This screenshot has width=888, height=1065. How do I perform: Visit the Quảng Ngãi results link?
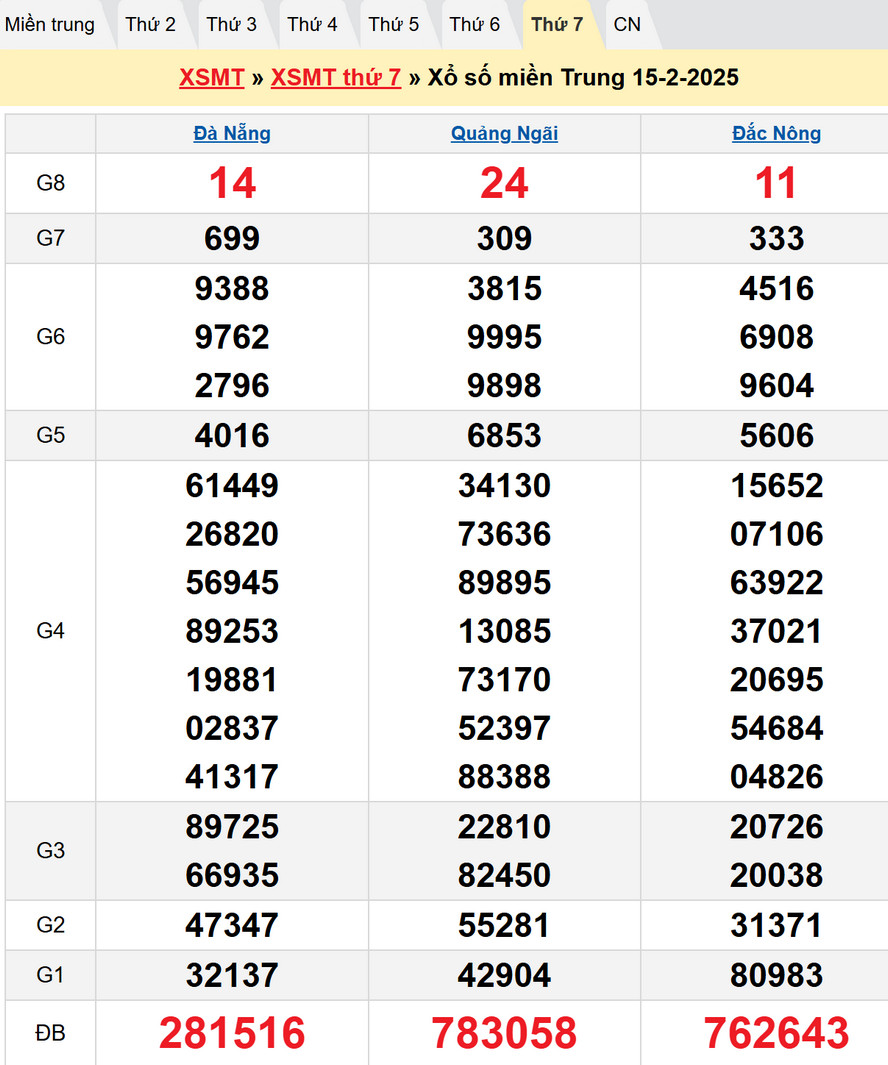pos(504,134)
